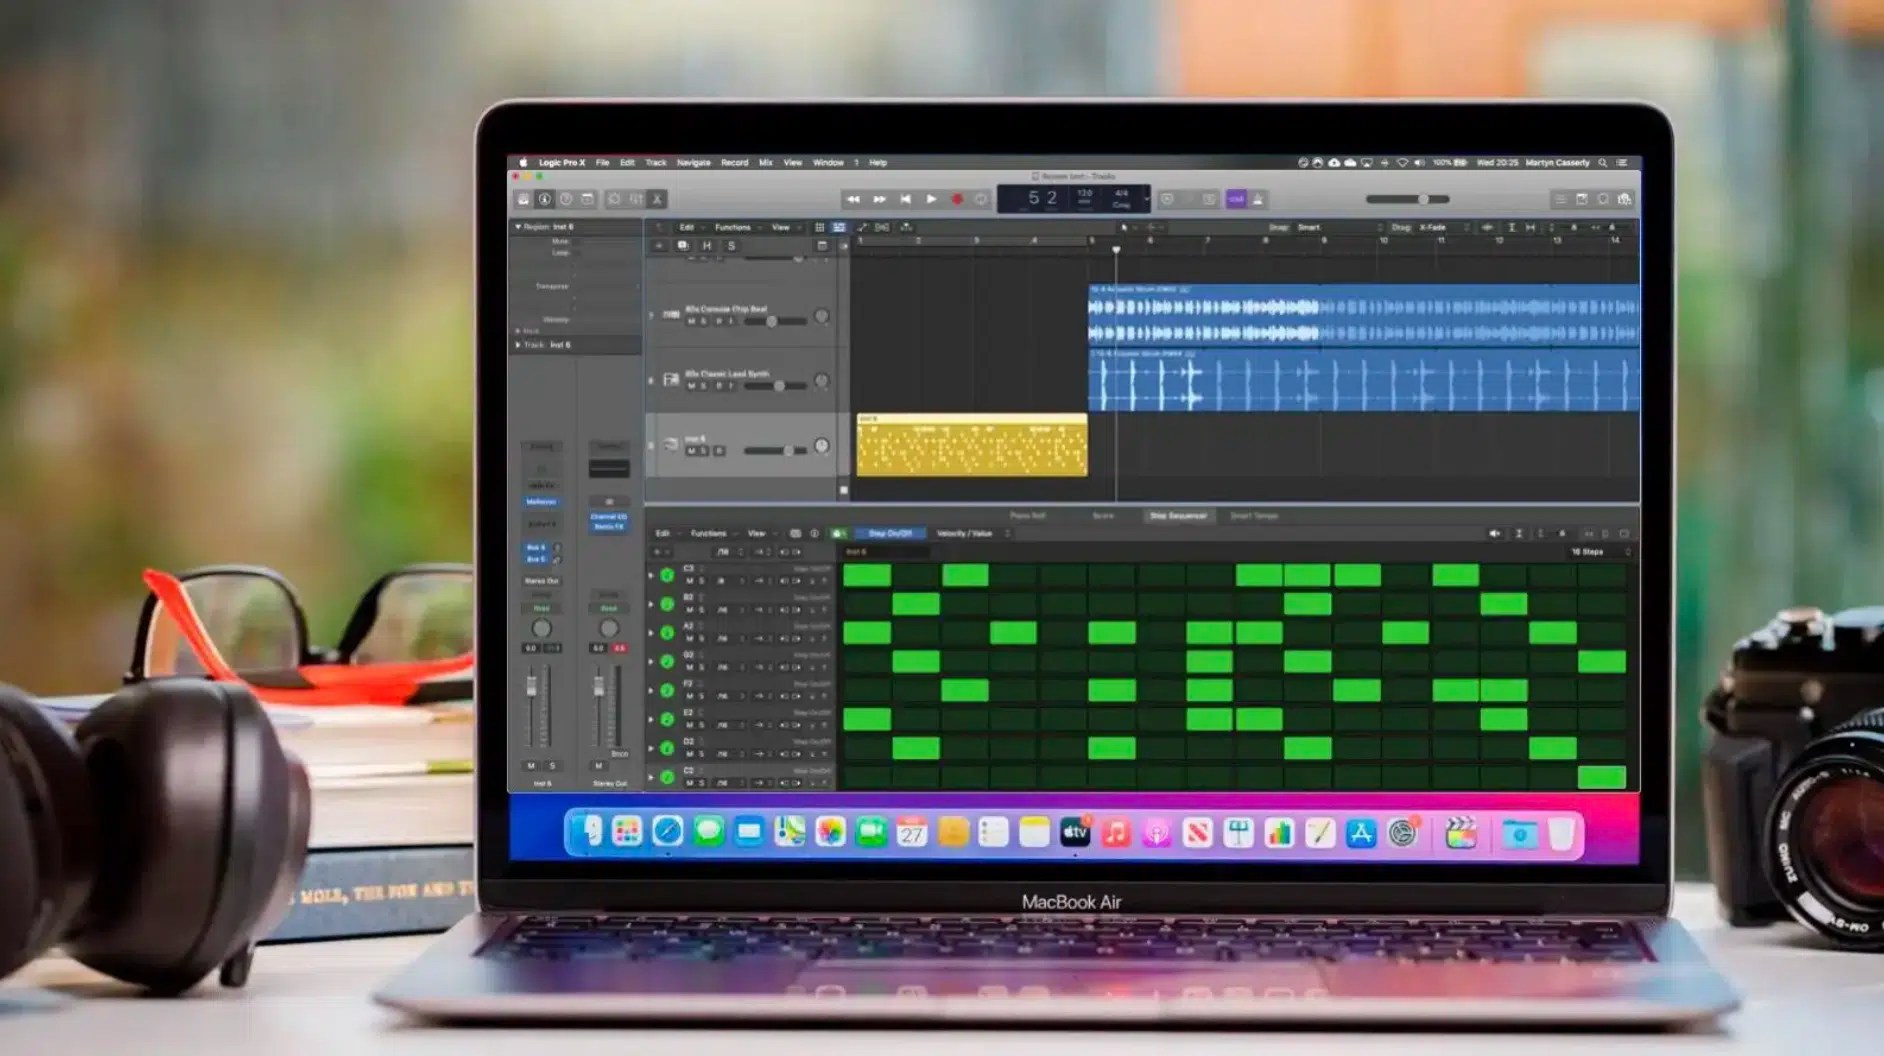Open Smart Controls toolbar button

pyautogui.click(x=614, y=200)
